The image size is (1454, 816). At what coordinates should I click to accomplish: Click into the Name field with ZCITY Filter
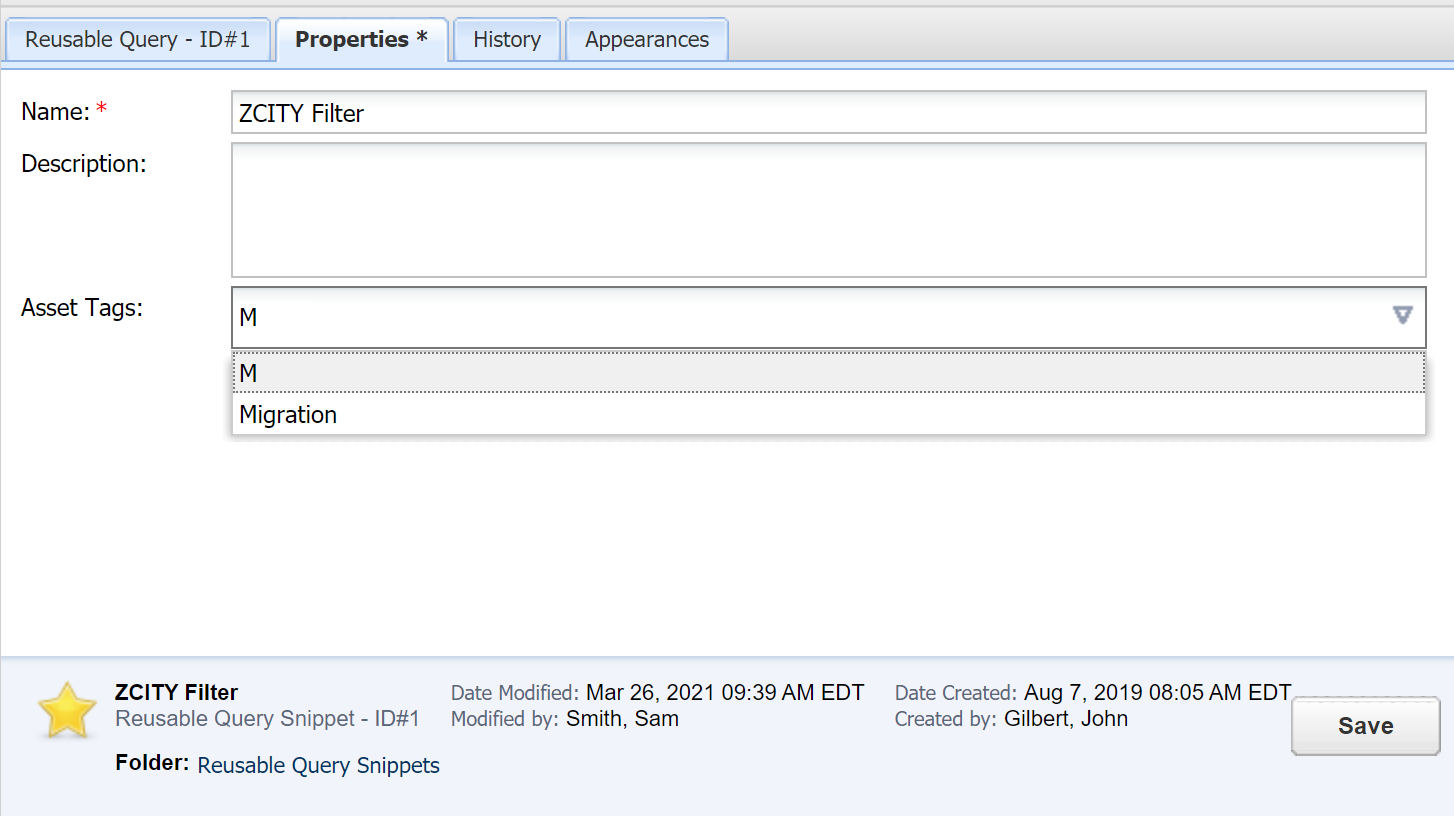click(x=828, y=113)
